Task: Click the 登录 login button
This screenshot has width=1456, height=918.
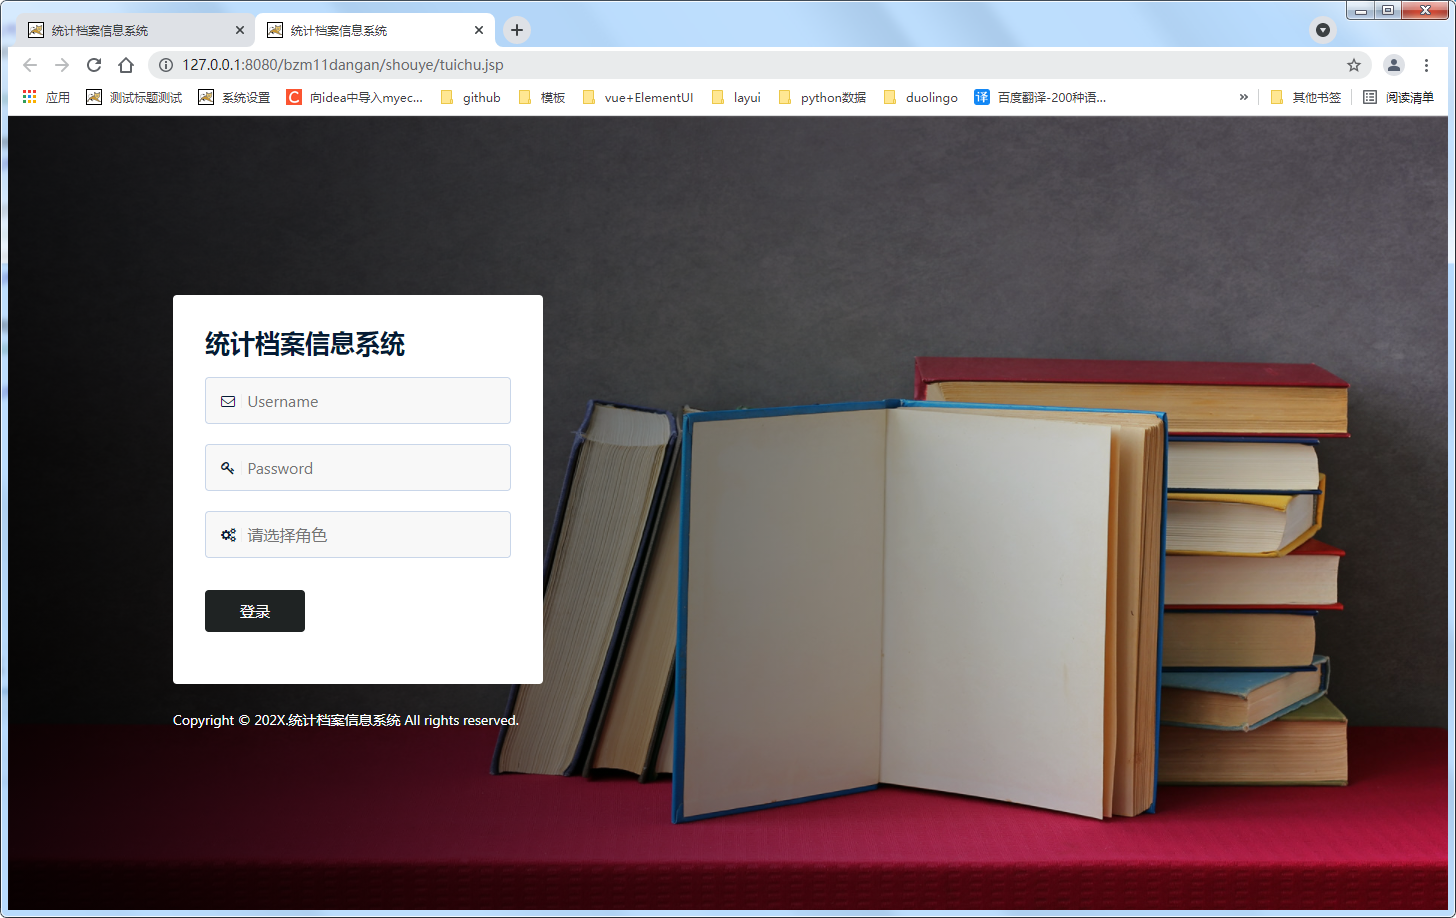Action: tap(254, 611)
